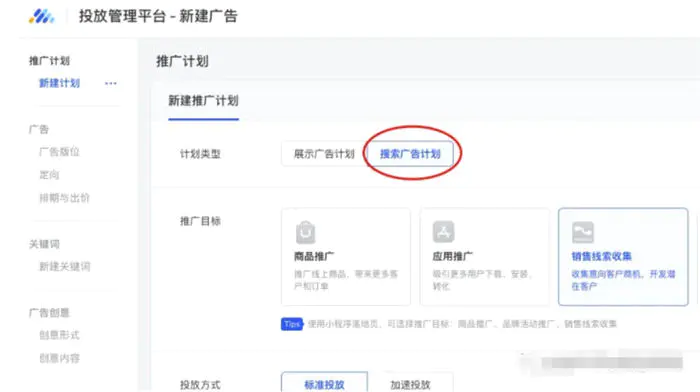Click the platform logo icon
Screen dimensions: 700x392
point(42,17)
